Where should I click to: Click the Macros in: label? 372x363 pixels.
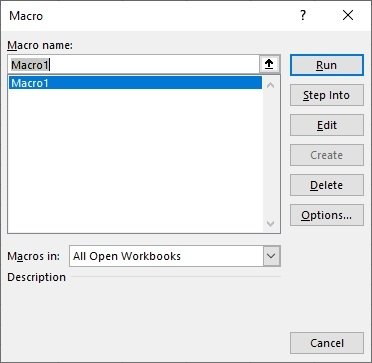[34, 256]
